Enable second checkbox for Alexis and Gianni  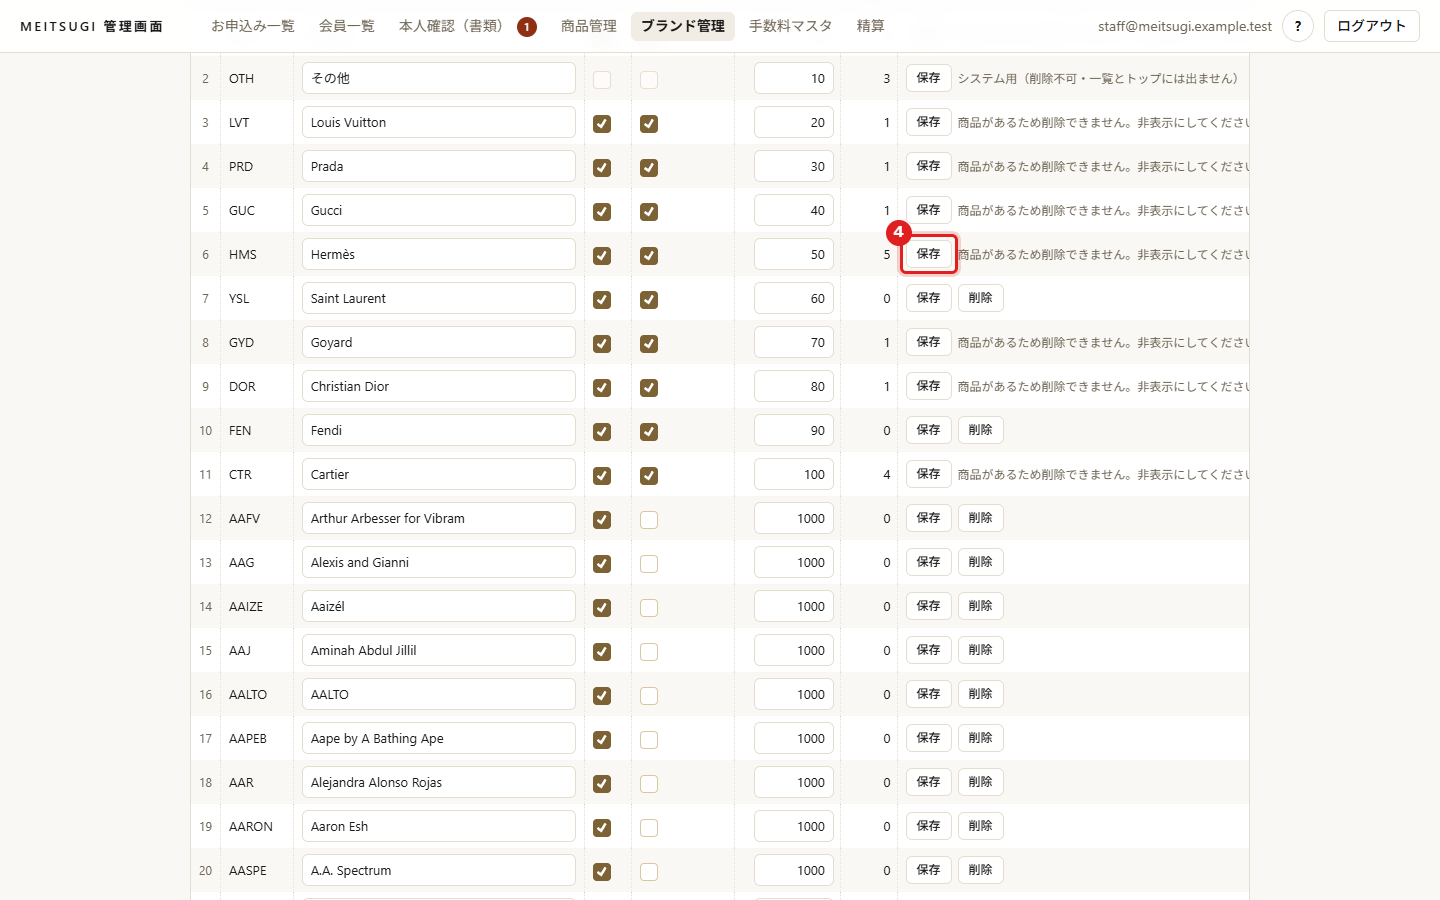click(x=649, y=564)
